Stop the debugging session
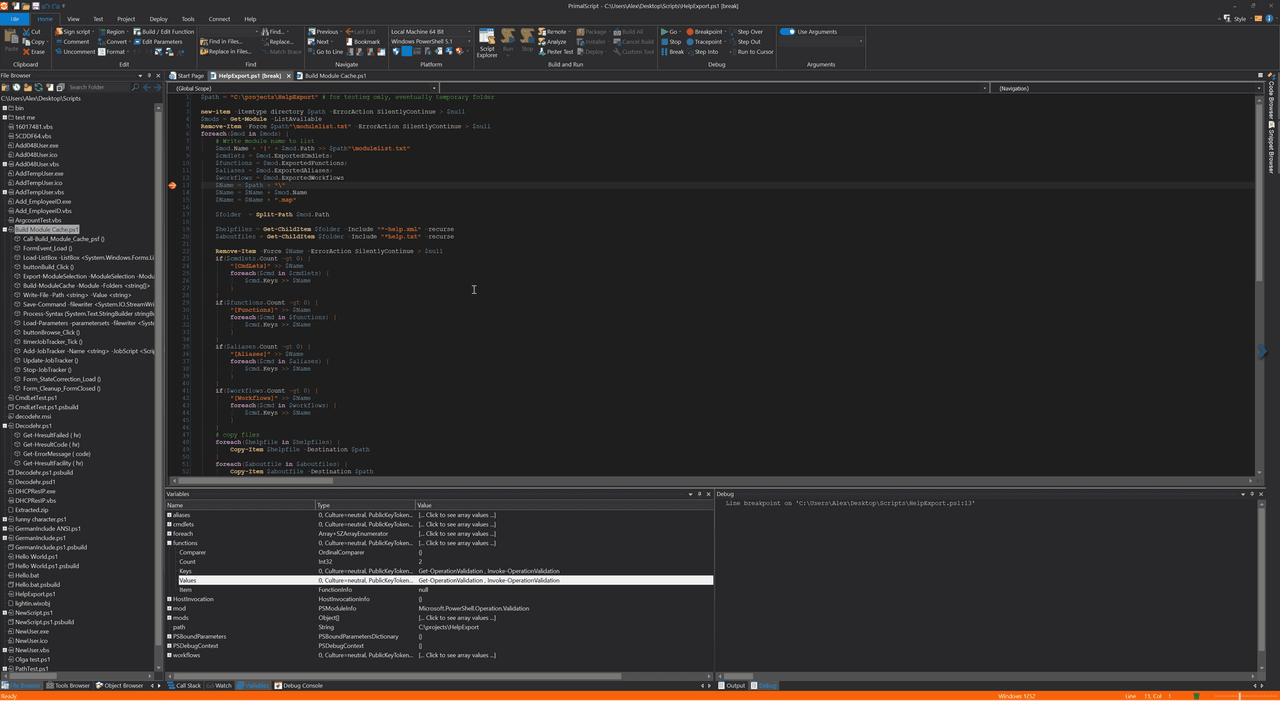 coord(671,42)
